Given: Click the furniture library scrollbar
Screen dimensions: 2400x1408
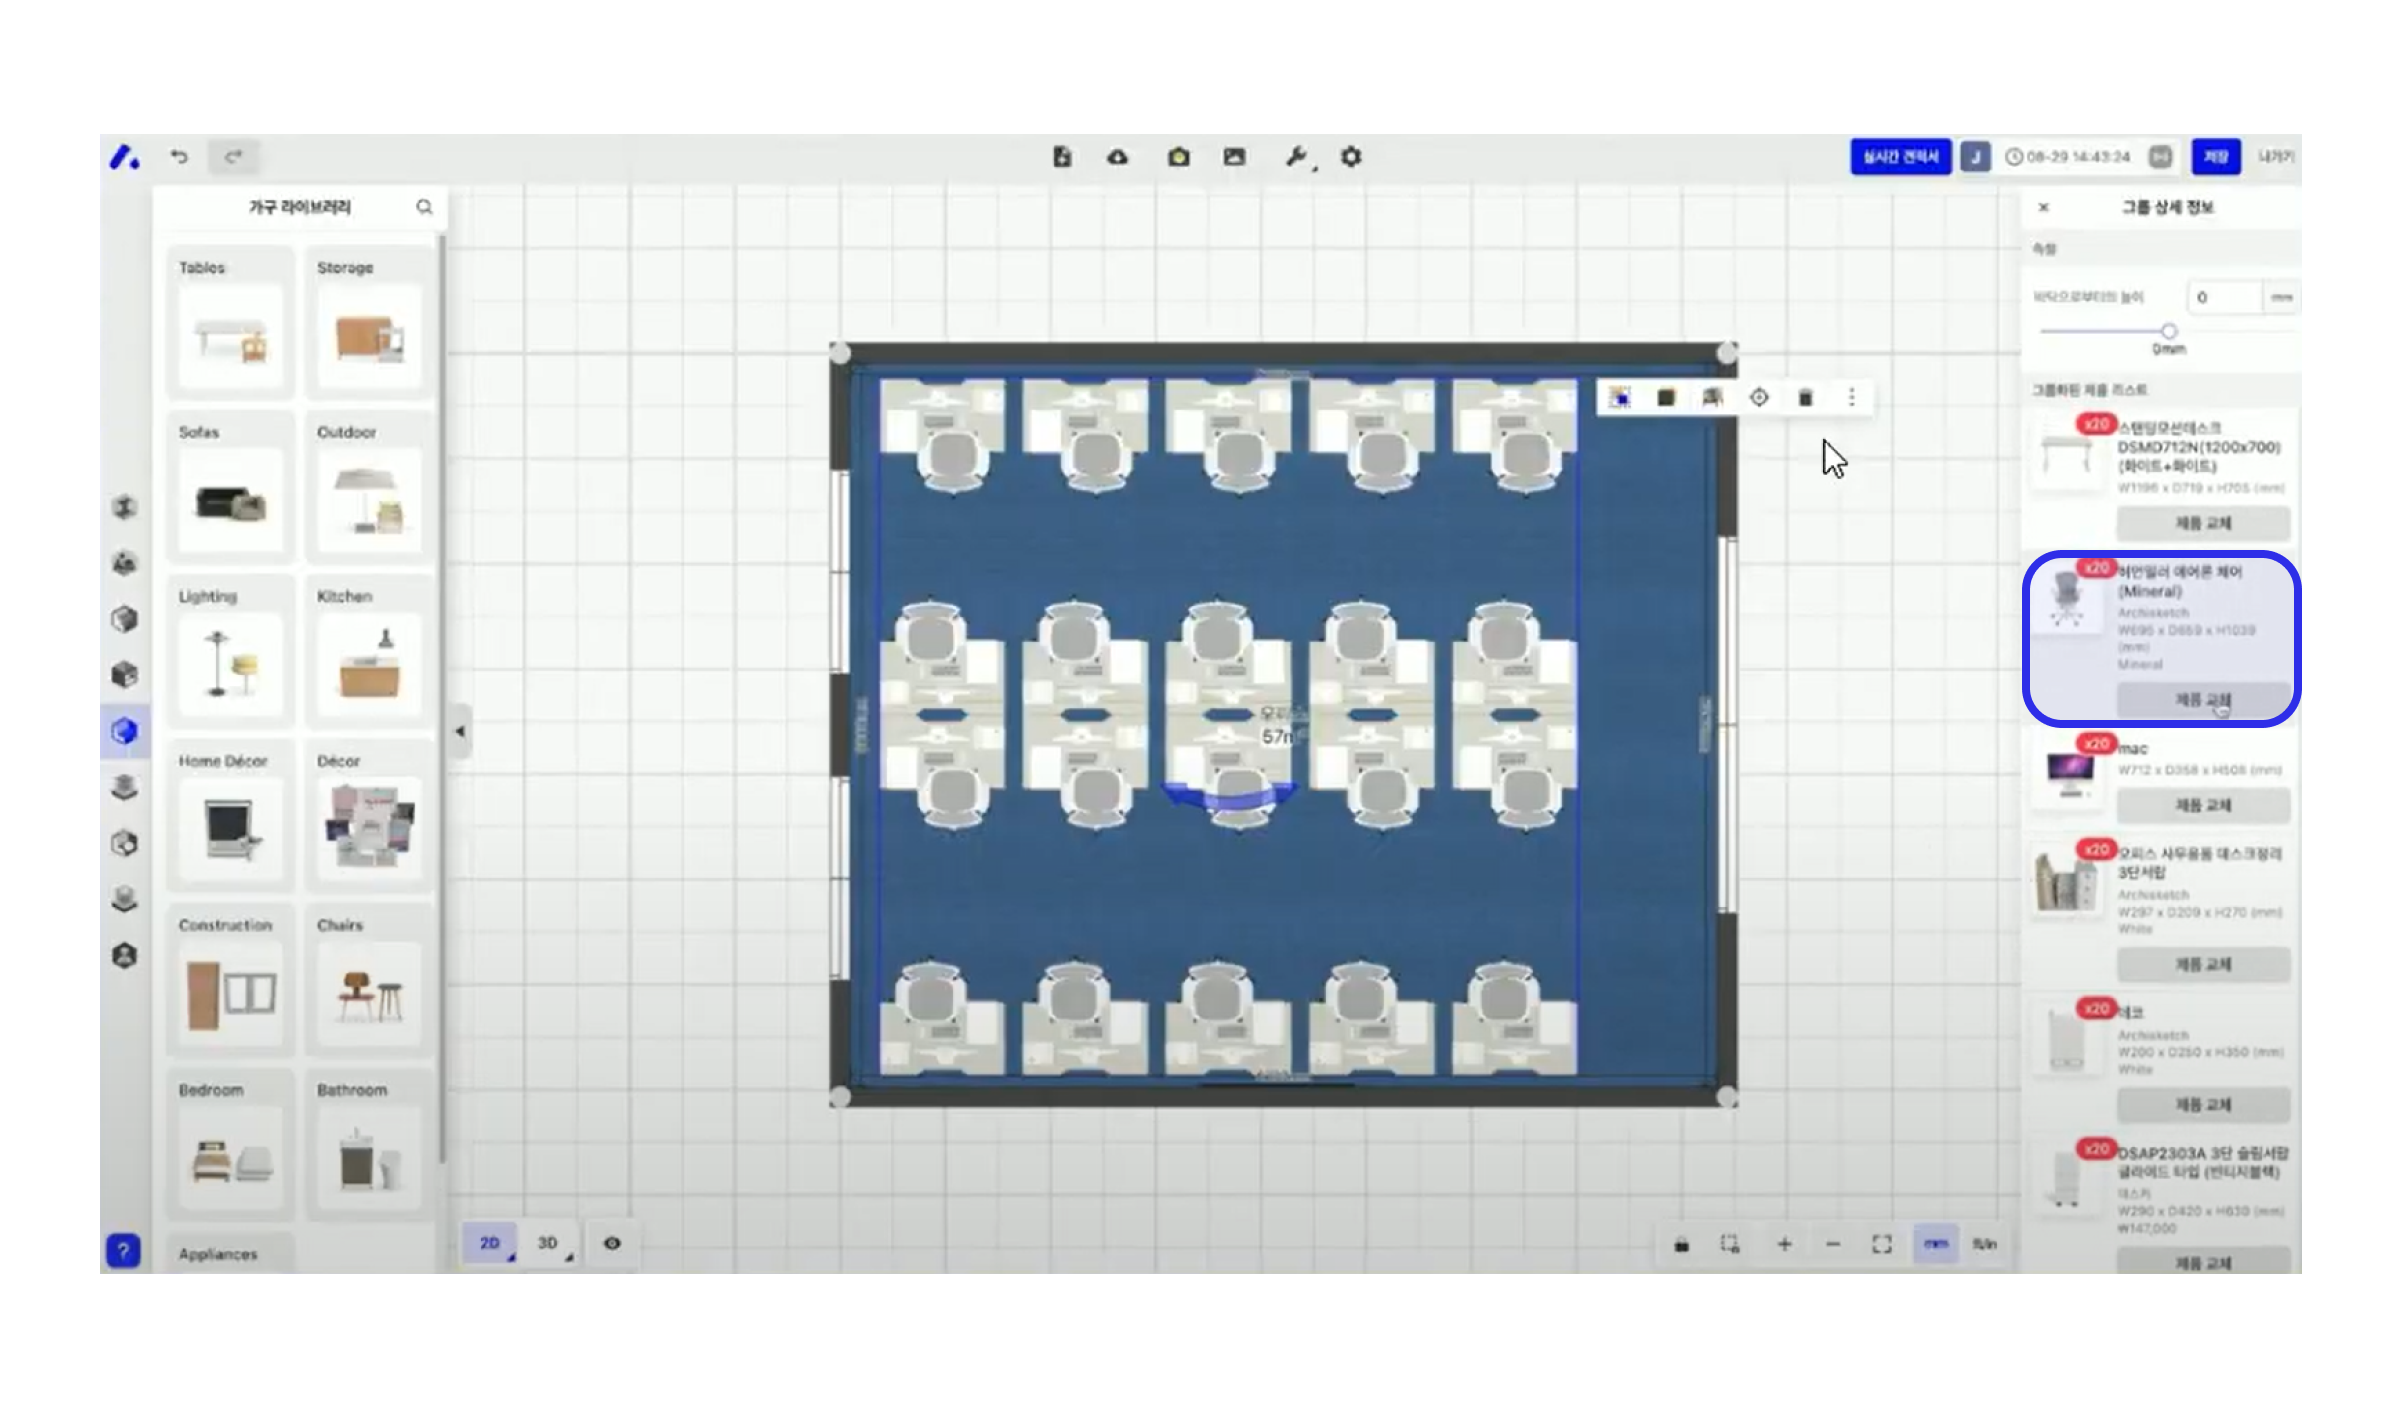Looking at the screenshot, I should [441, 700].
